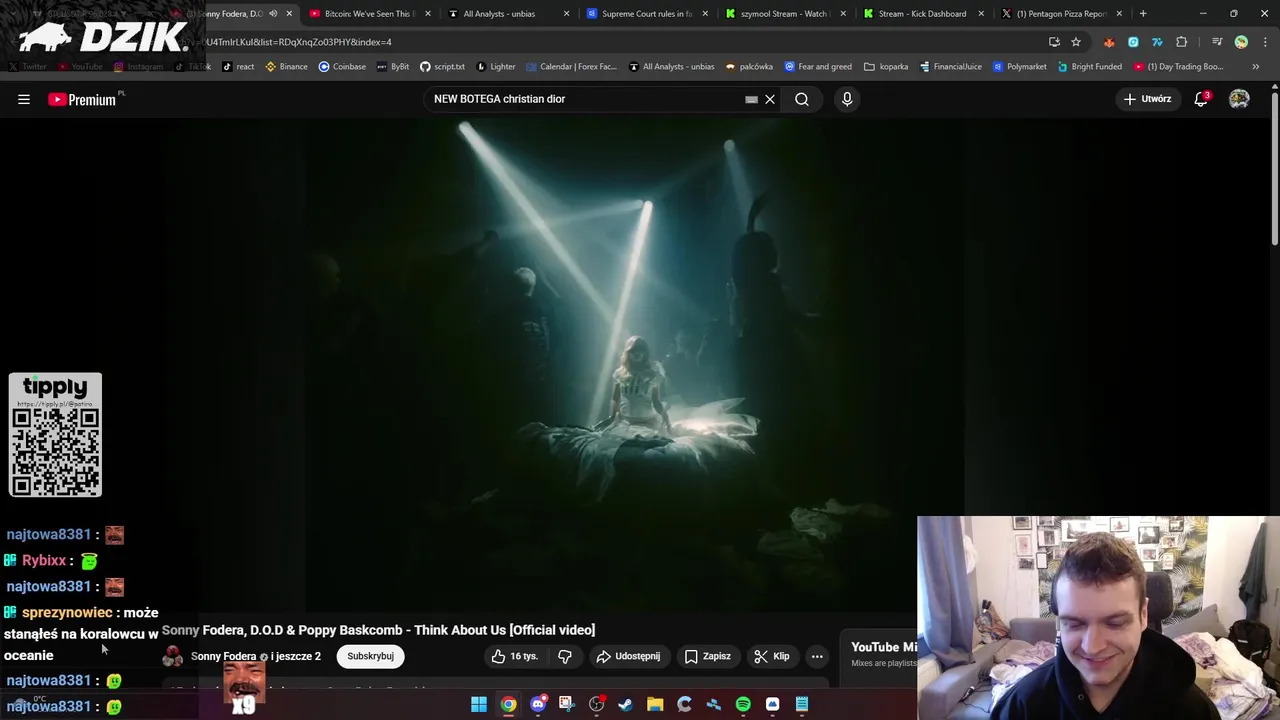
Task: Open OBS Studio from the taskbar
Action: 596,704
